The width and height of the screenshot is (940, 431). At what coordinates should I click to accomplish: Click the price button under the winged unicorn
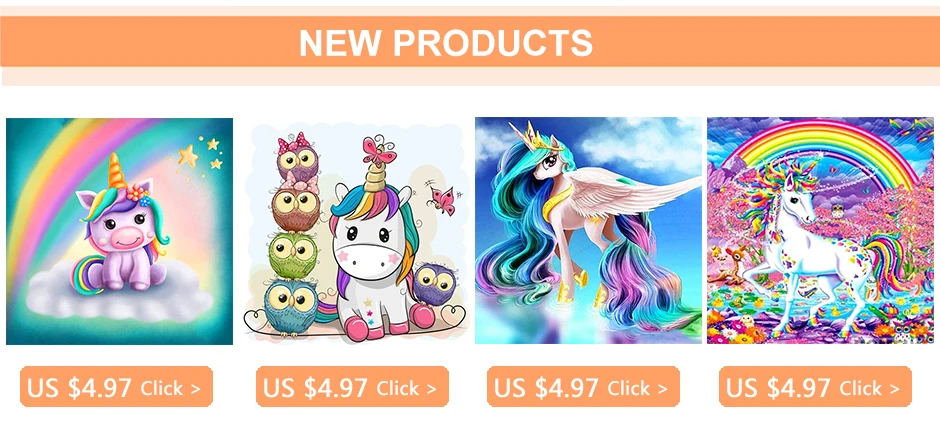pyautogui.click(x=583, y=387)
